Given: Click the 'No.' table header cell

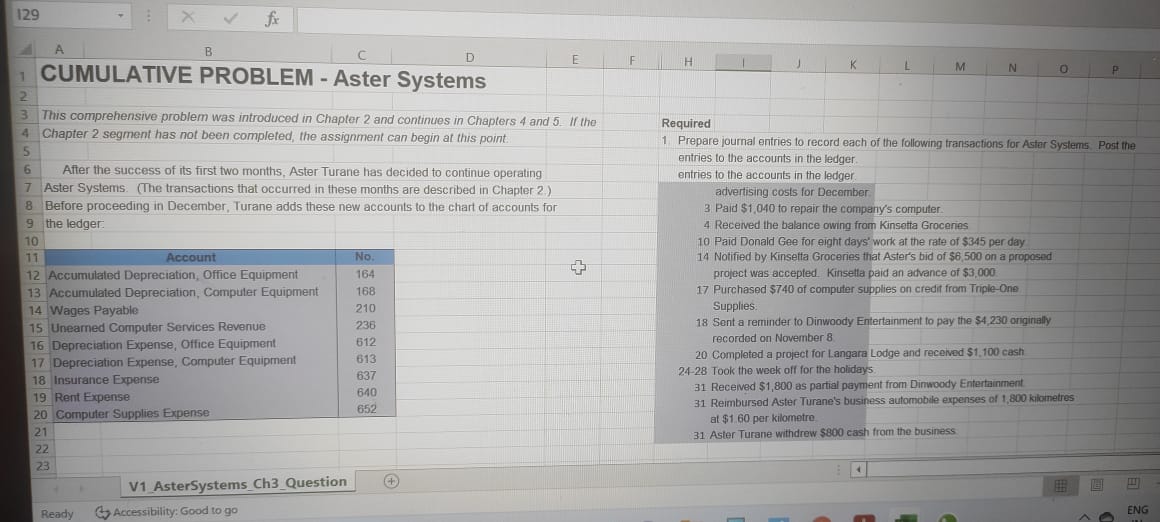Looking at the screenshot, I should (365, 257).
